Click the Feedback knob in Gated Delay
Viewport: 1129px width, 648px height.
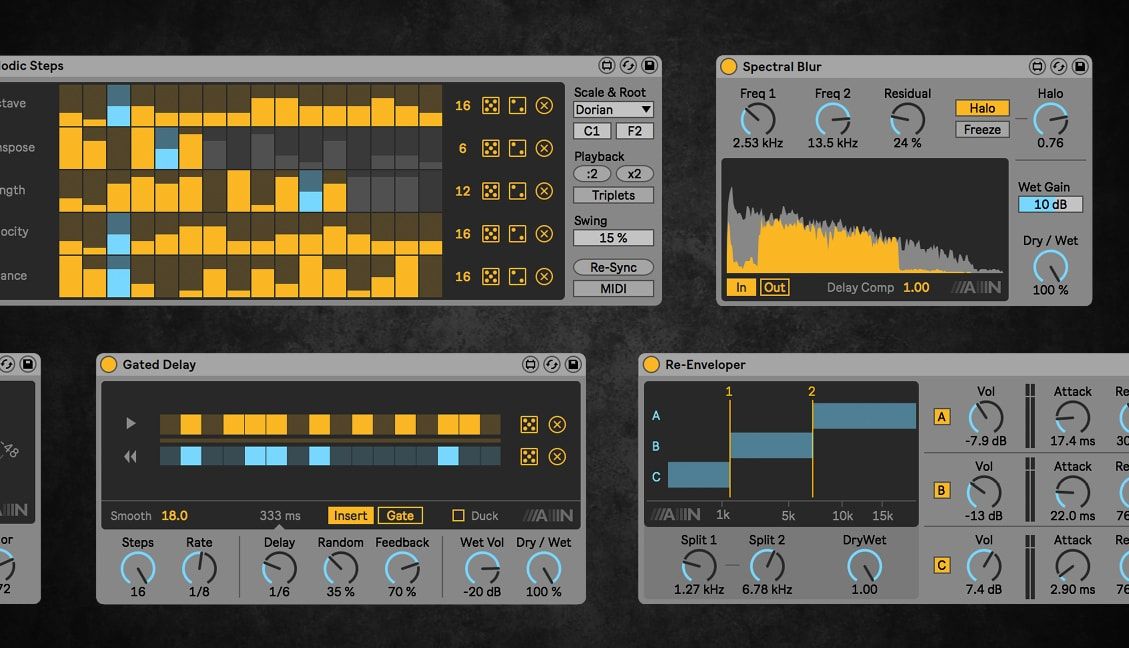[402, 569]
